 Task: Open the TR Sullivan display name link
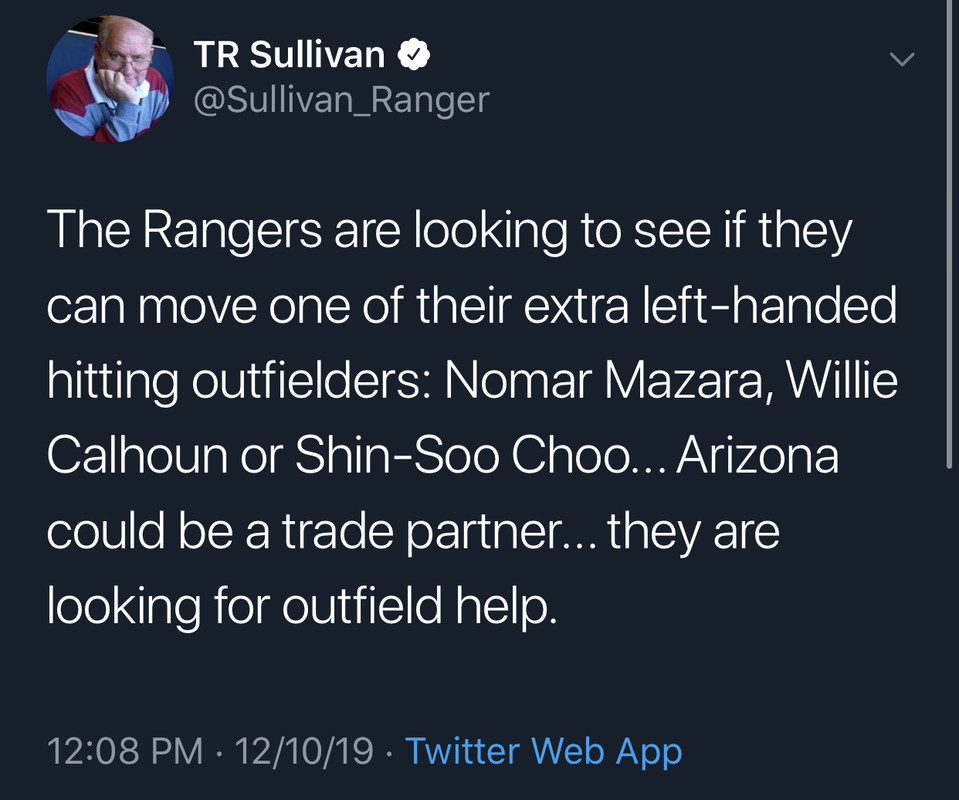[289, 54]
